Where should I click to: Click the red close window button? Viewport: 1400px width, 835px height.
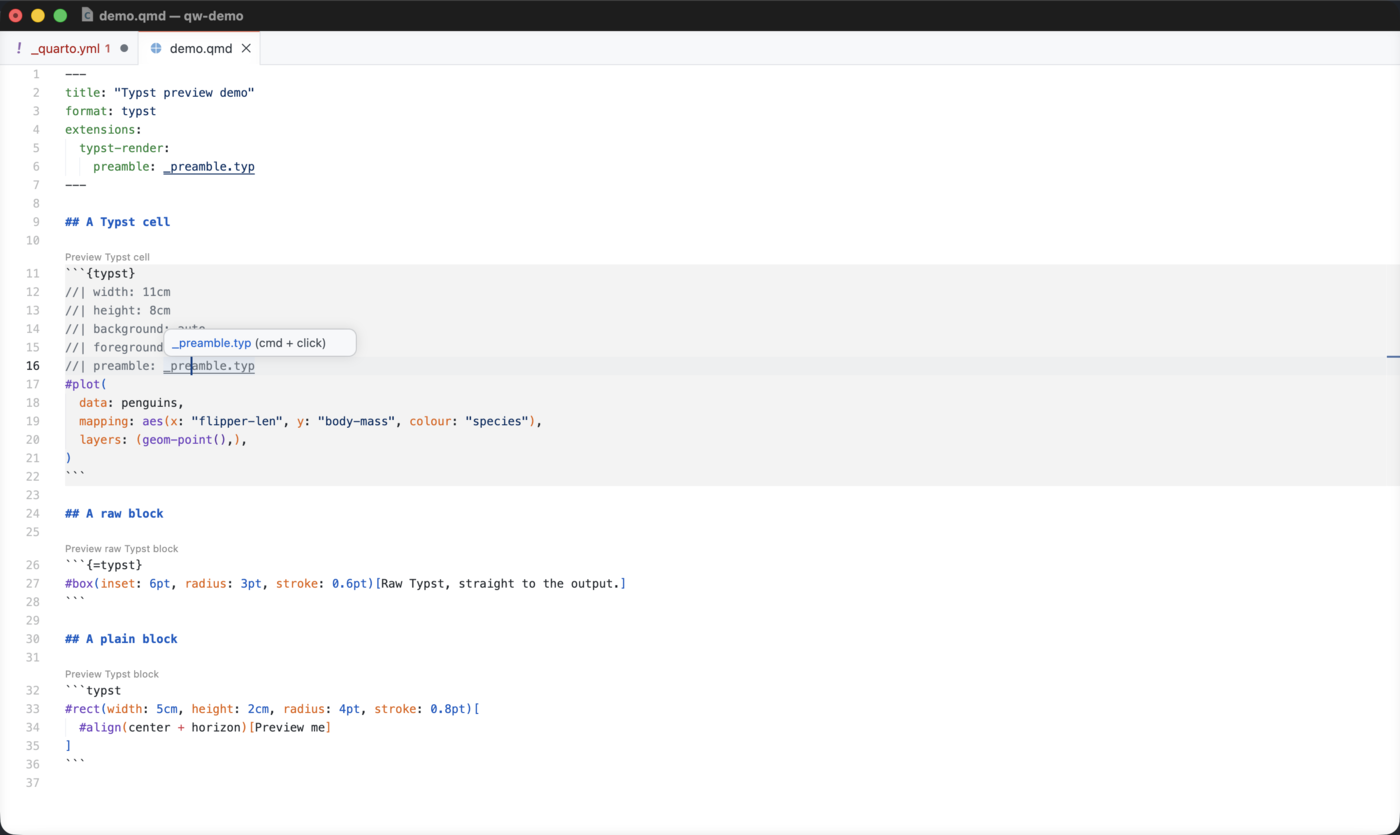[x=16, y=15]
